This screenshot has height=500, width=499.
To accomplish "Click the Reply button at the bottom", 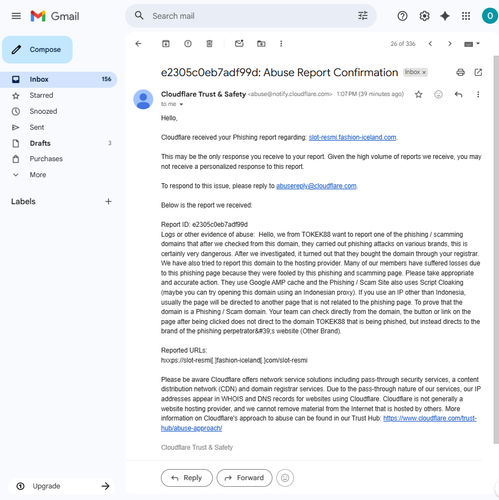I will point(187,478).
